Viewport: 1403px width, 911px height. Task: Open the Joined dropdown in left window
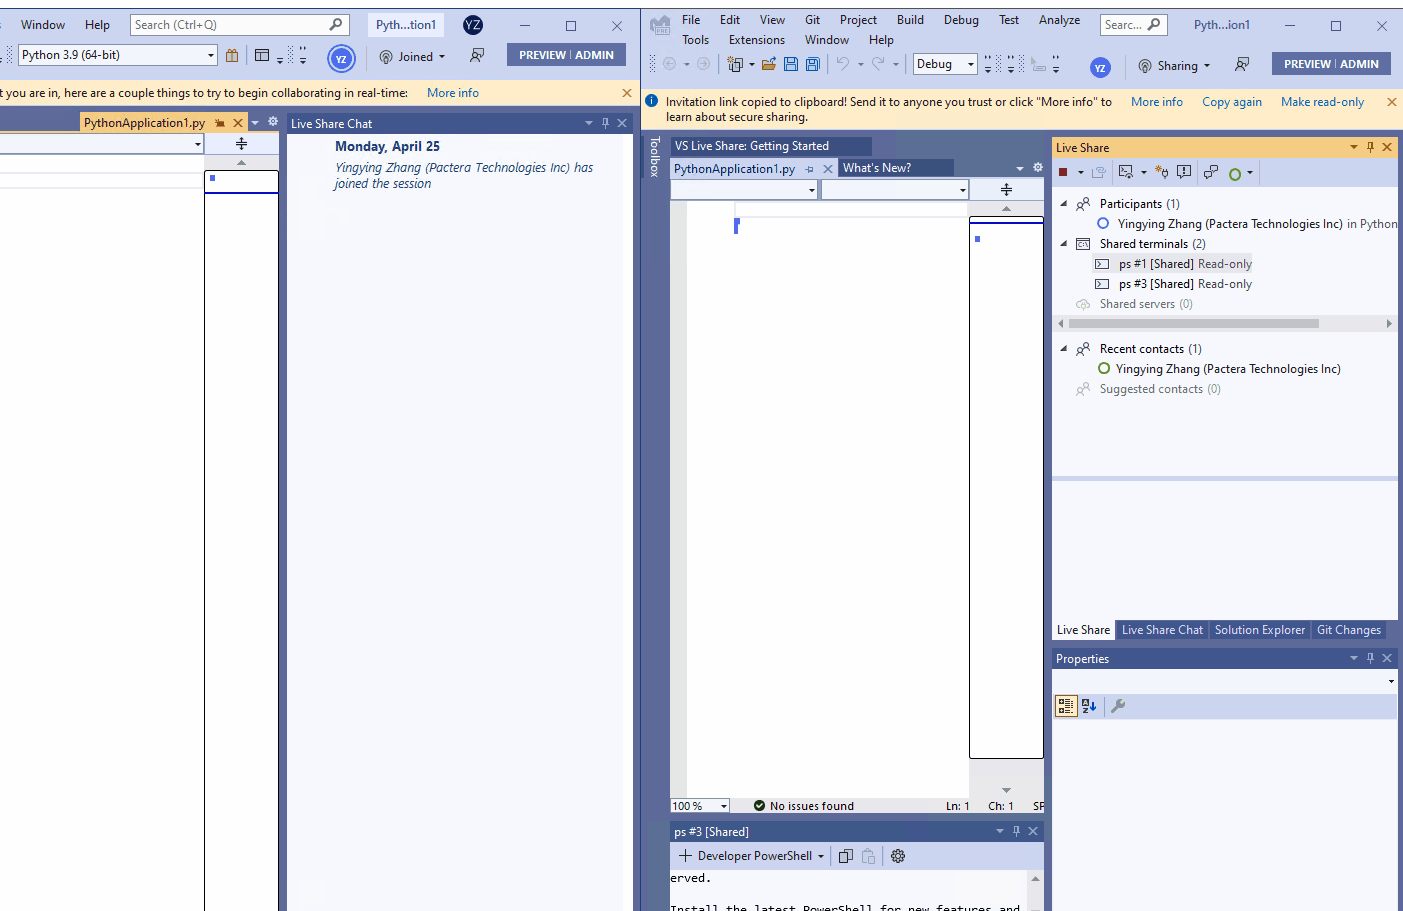pos(412,57)
